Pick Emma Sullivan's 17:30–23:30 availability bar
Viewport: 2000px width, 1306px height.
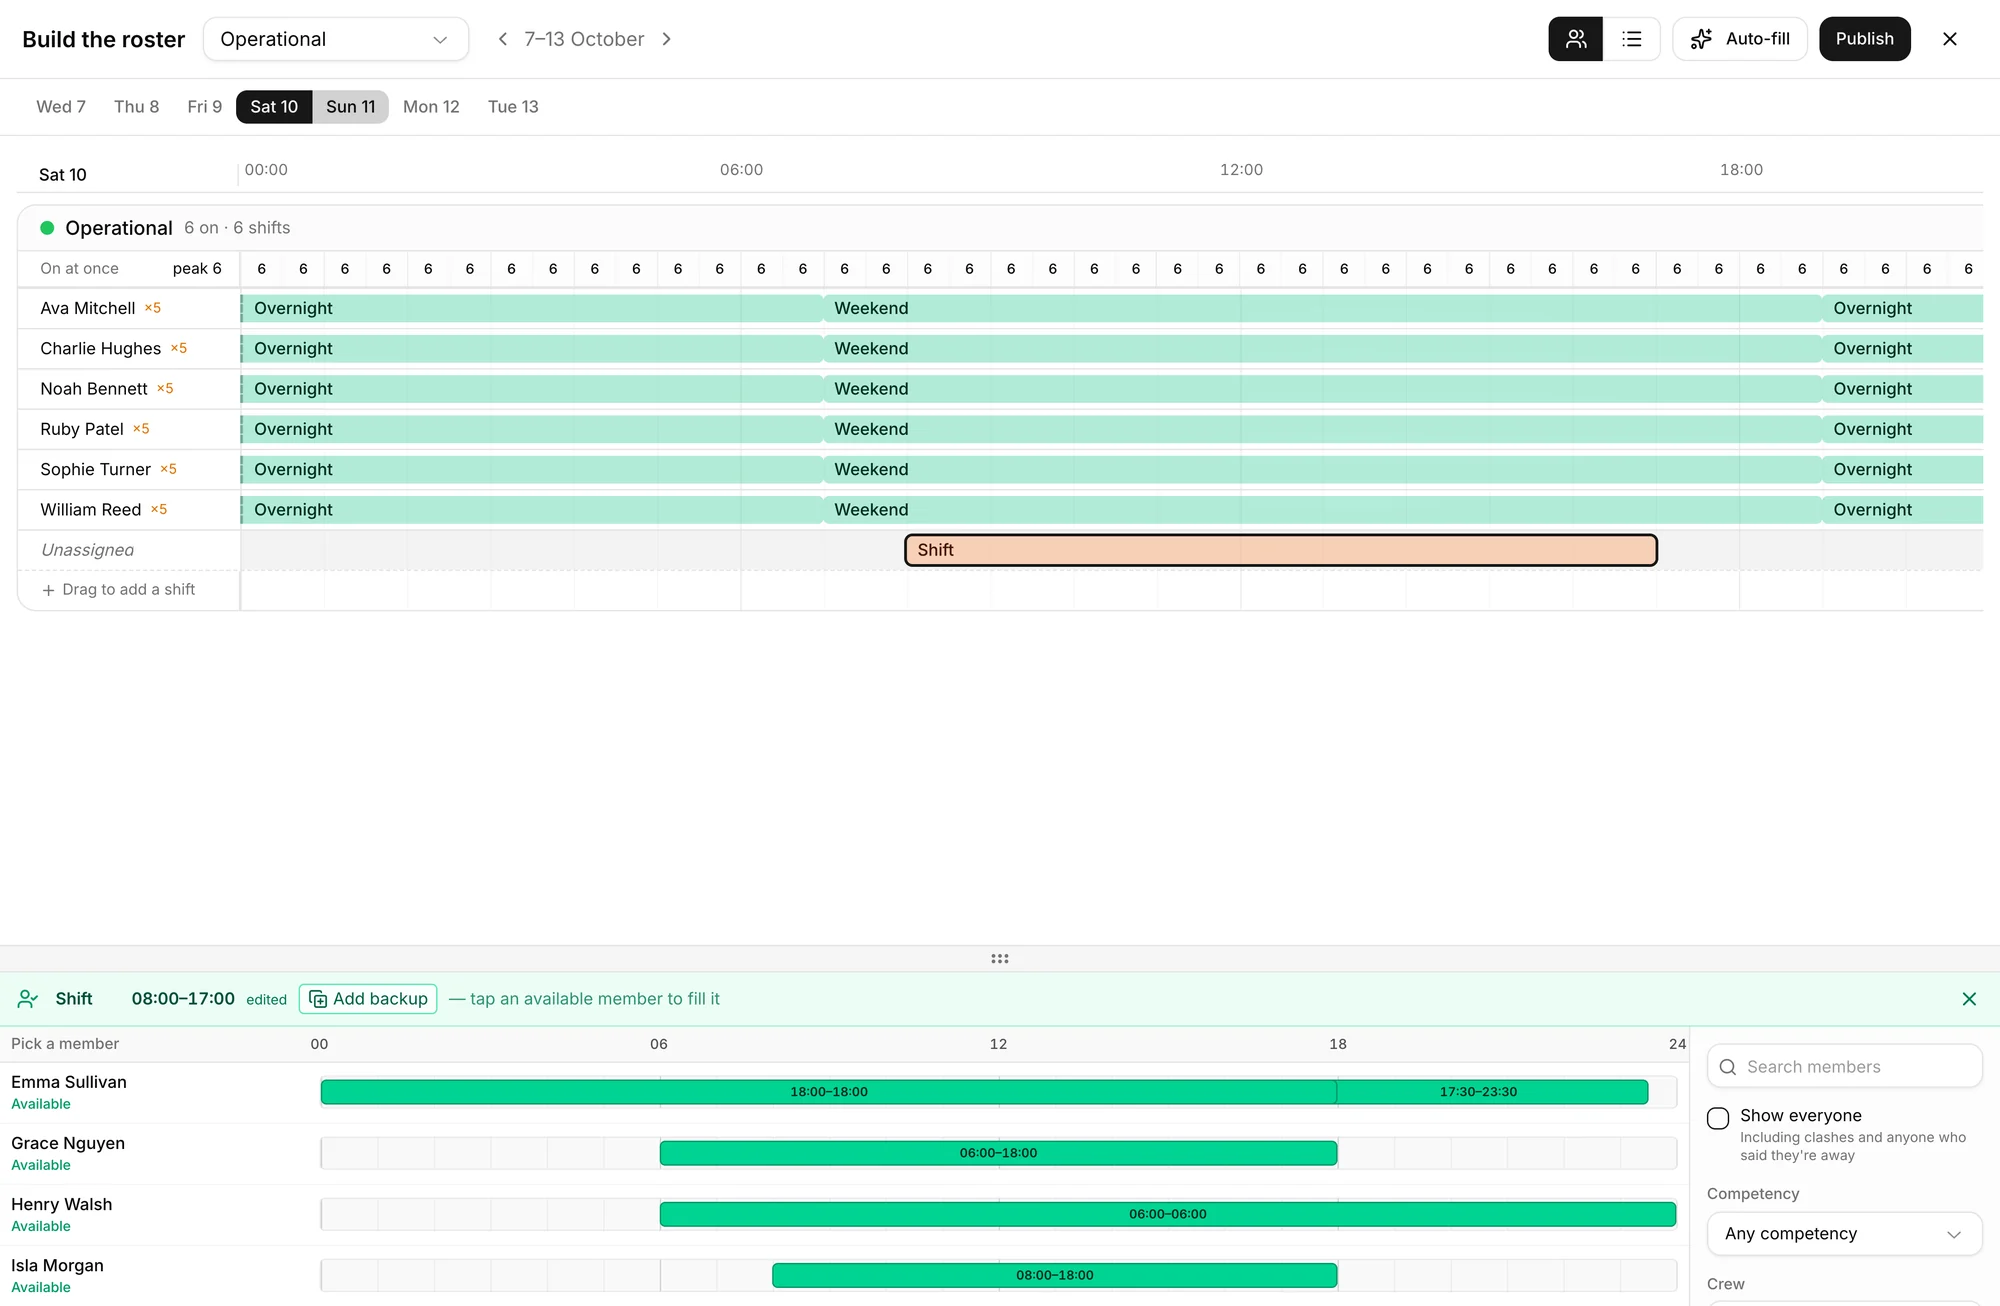pyautogui.click(x=1492, y=1092)
